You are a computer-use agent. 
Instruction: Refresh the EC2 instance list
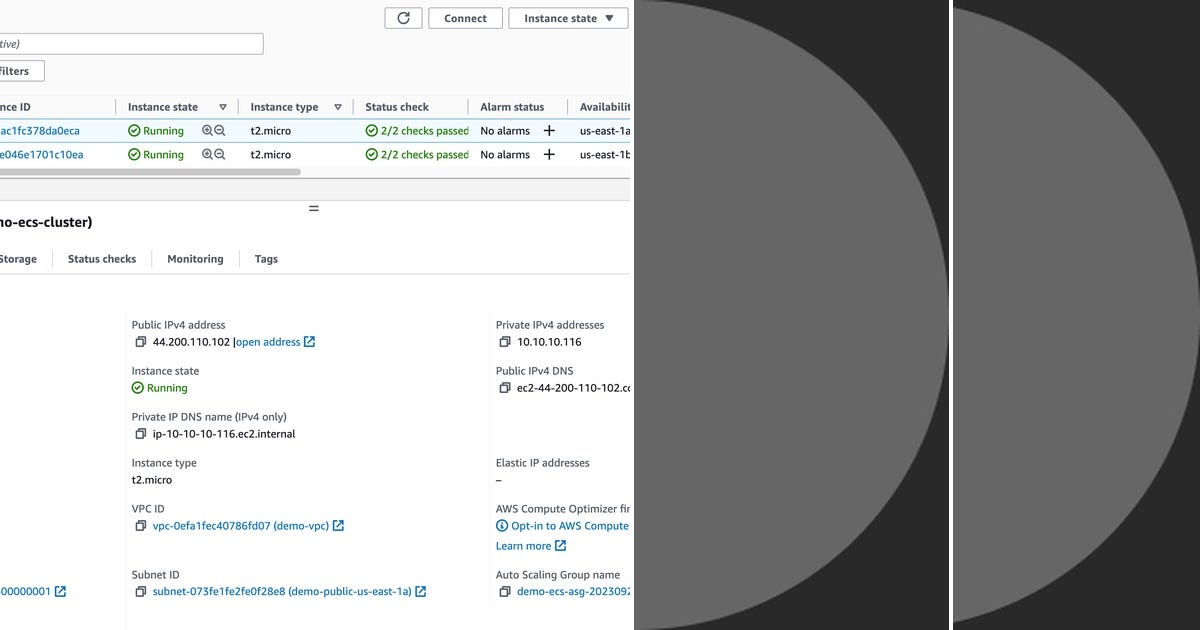click(403, 17)
